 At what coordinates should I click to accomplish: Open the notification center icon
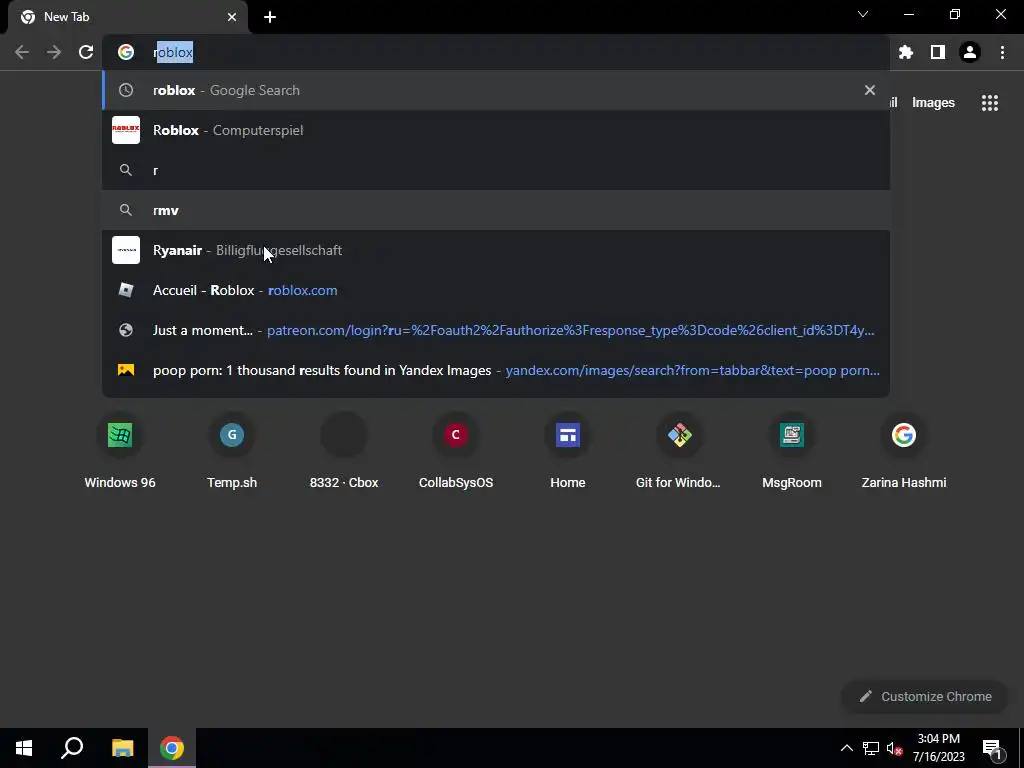[992, 748]
